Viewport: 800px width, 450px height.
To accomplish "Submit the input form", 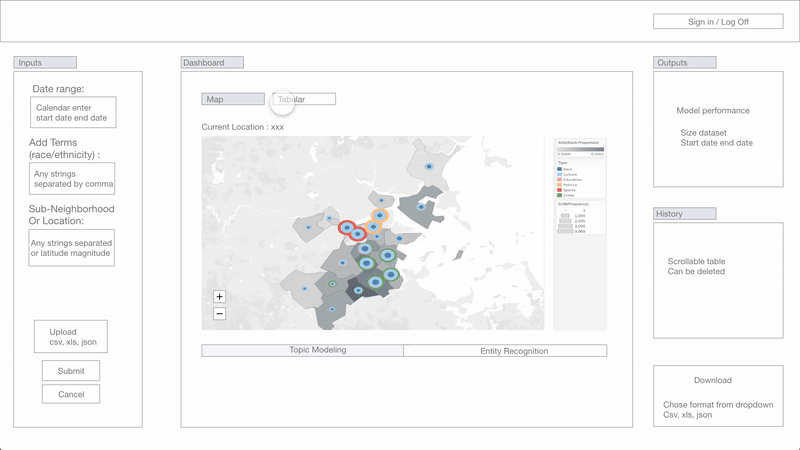I will (x=71, y=371).
